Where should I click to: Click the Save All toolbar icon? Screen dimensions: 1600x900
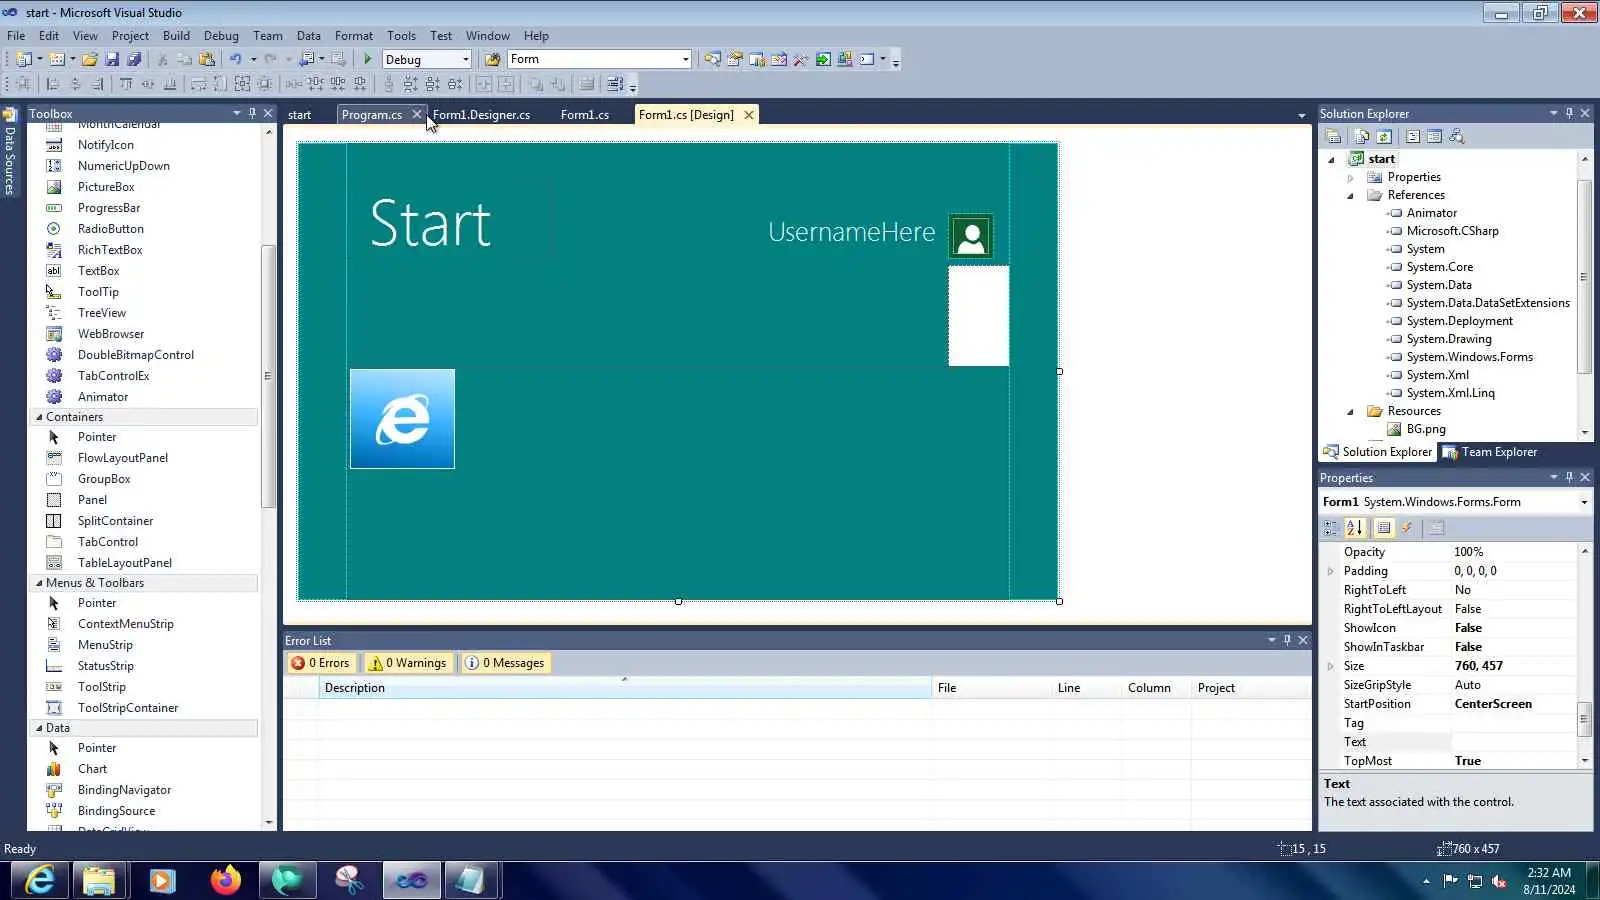click(x=133, y=60)
